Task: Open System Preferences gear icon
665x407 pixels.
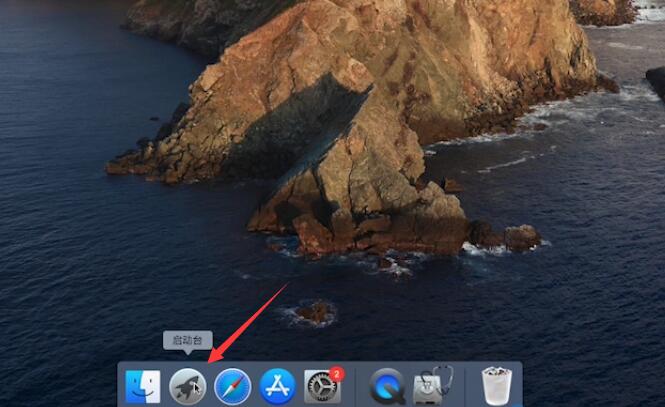Action: tap(322, 387)
